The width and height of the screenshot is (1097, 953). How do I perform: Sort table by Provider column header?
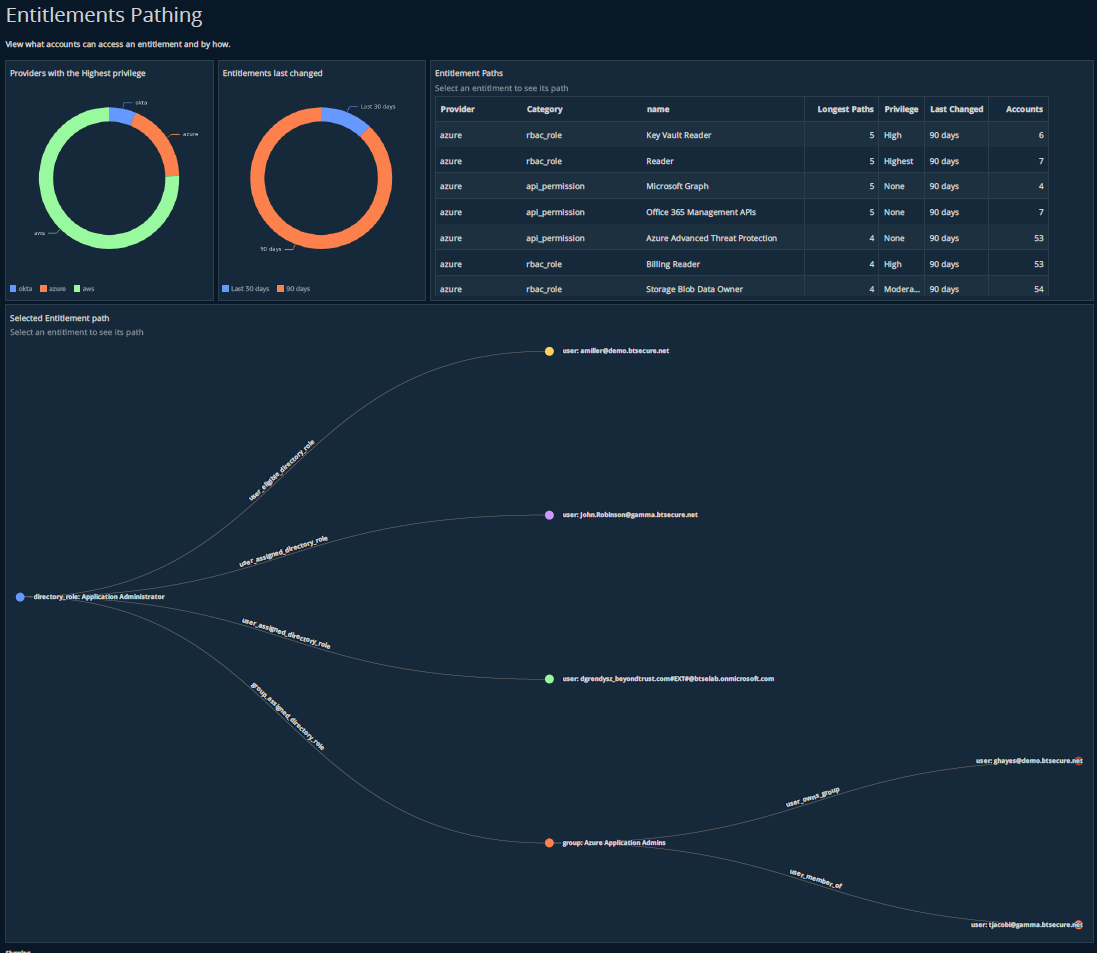[458, 109]
